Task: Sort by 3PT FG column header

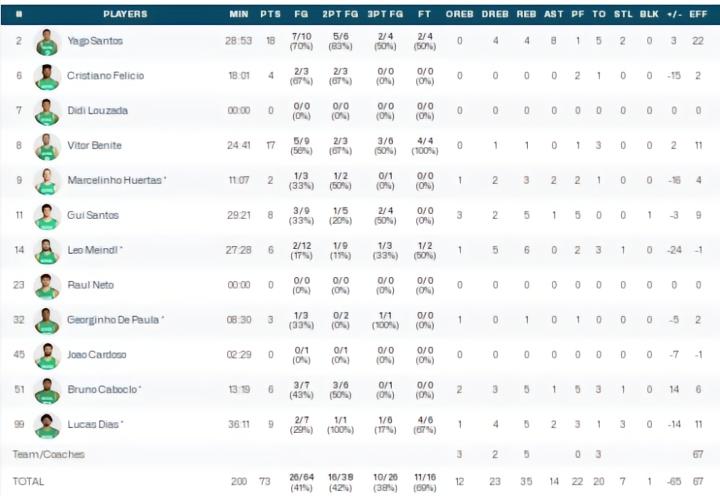Action: [x=385, y=14]
